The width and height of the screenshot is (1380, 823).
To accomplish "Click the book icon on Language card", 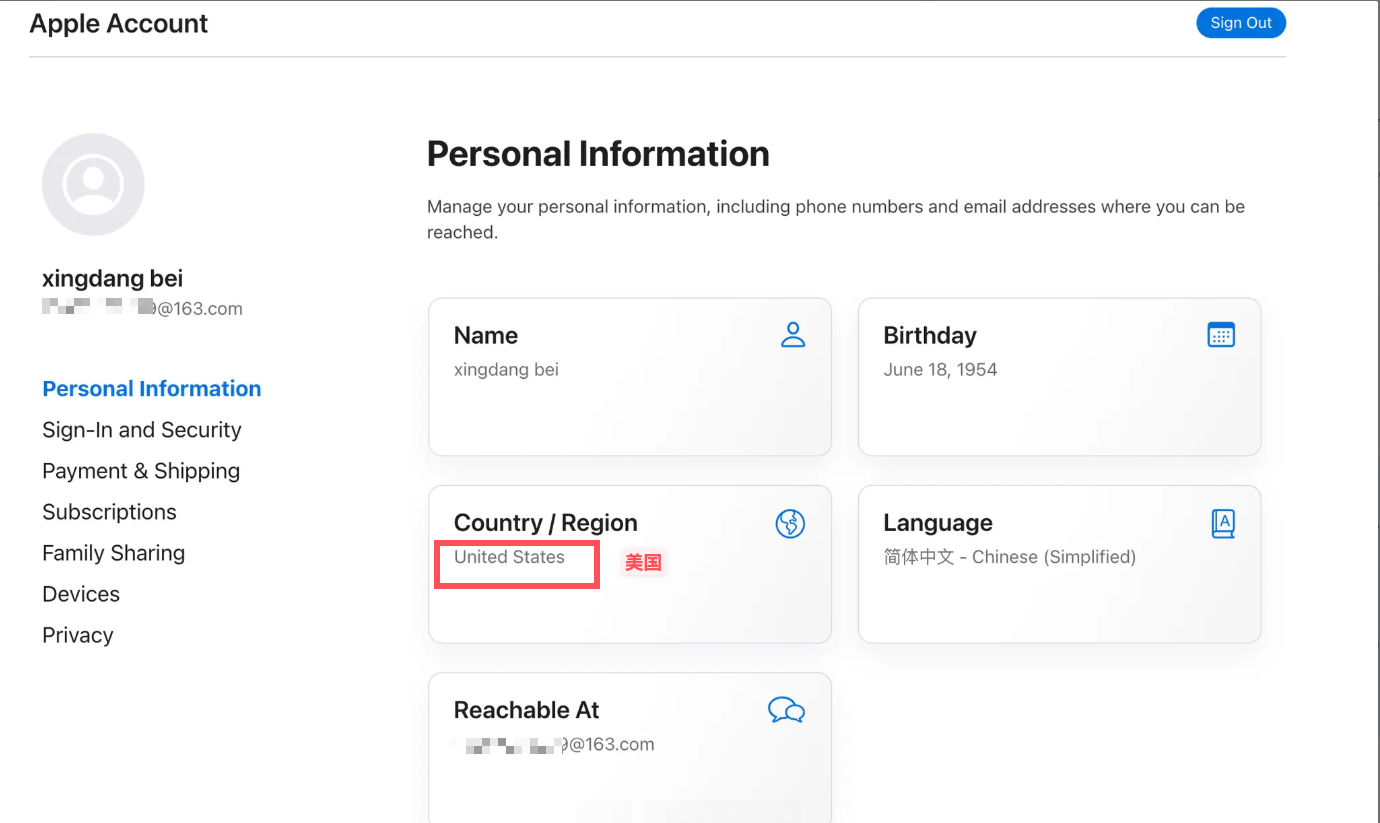I will pyautogui.click(x=1222, y=523).
